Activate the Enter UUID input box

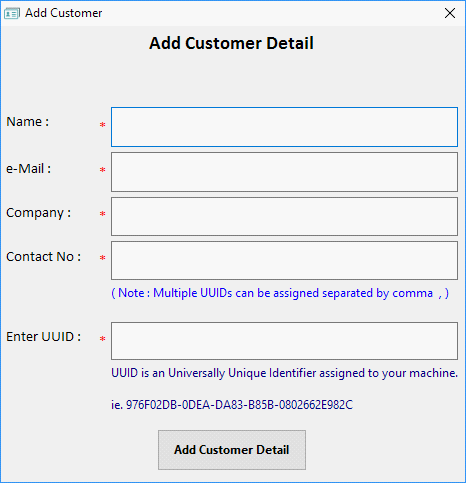point(284,341)
